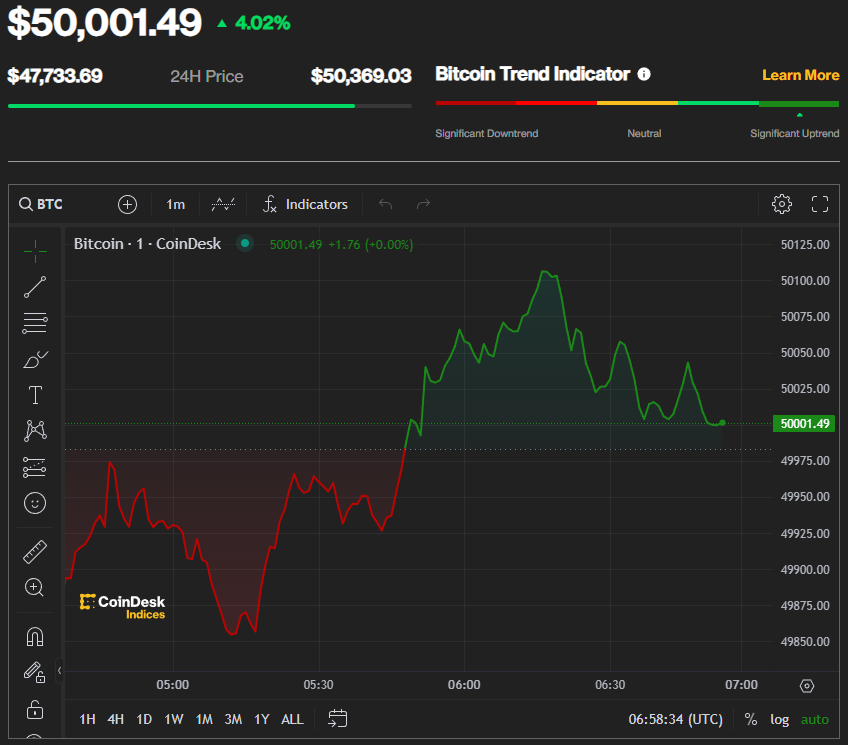Select the Cross crosshair tool

pos(35,251)
